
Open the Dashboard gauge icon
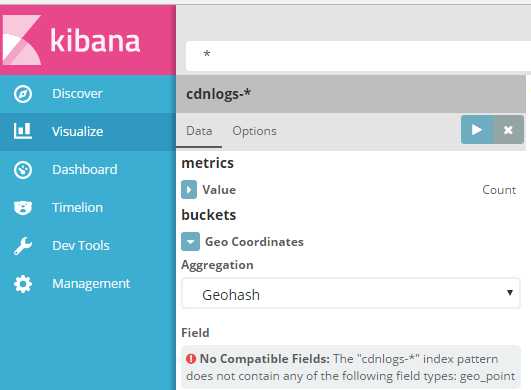click(x=23, y=170)
